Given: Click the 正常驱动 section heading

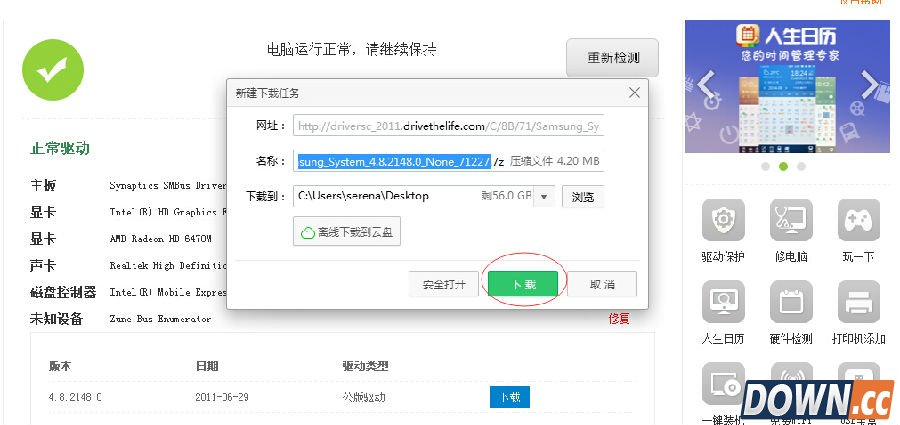Looking at the screenshot, I should coord(60,148).
